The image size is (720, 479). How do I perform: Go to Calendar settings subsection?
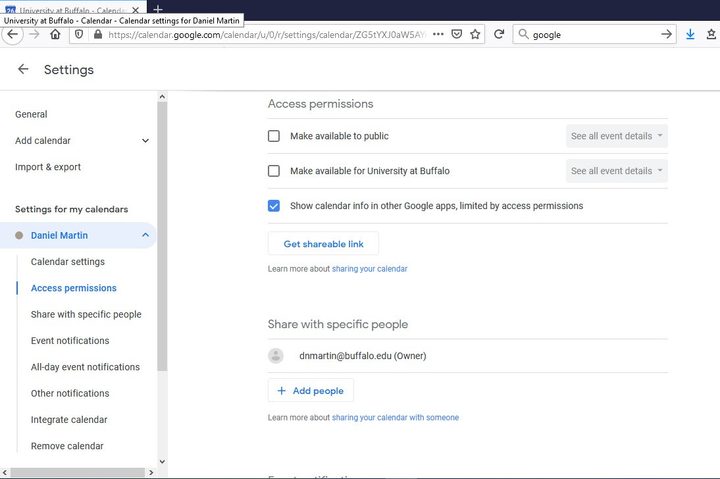(x=68, y=262)
